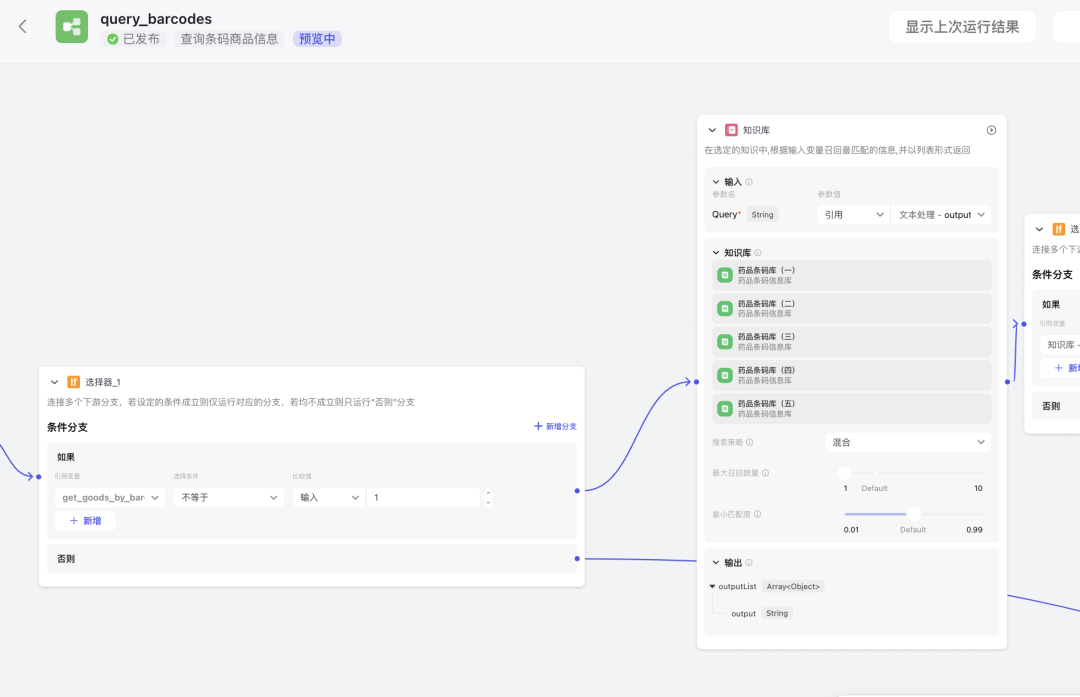
Task: Collapse the 输出 section
Action: 716,563
